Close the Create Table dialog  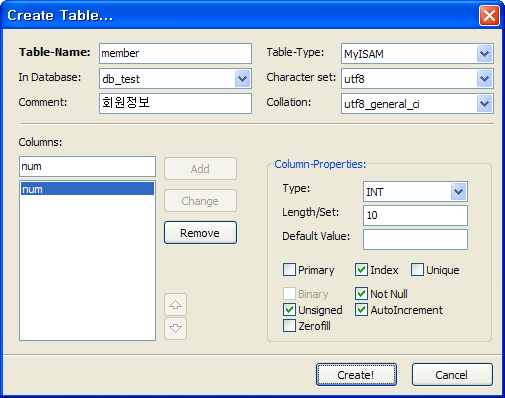point(489,15)
